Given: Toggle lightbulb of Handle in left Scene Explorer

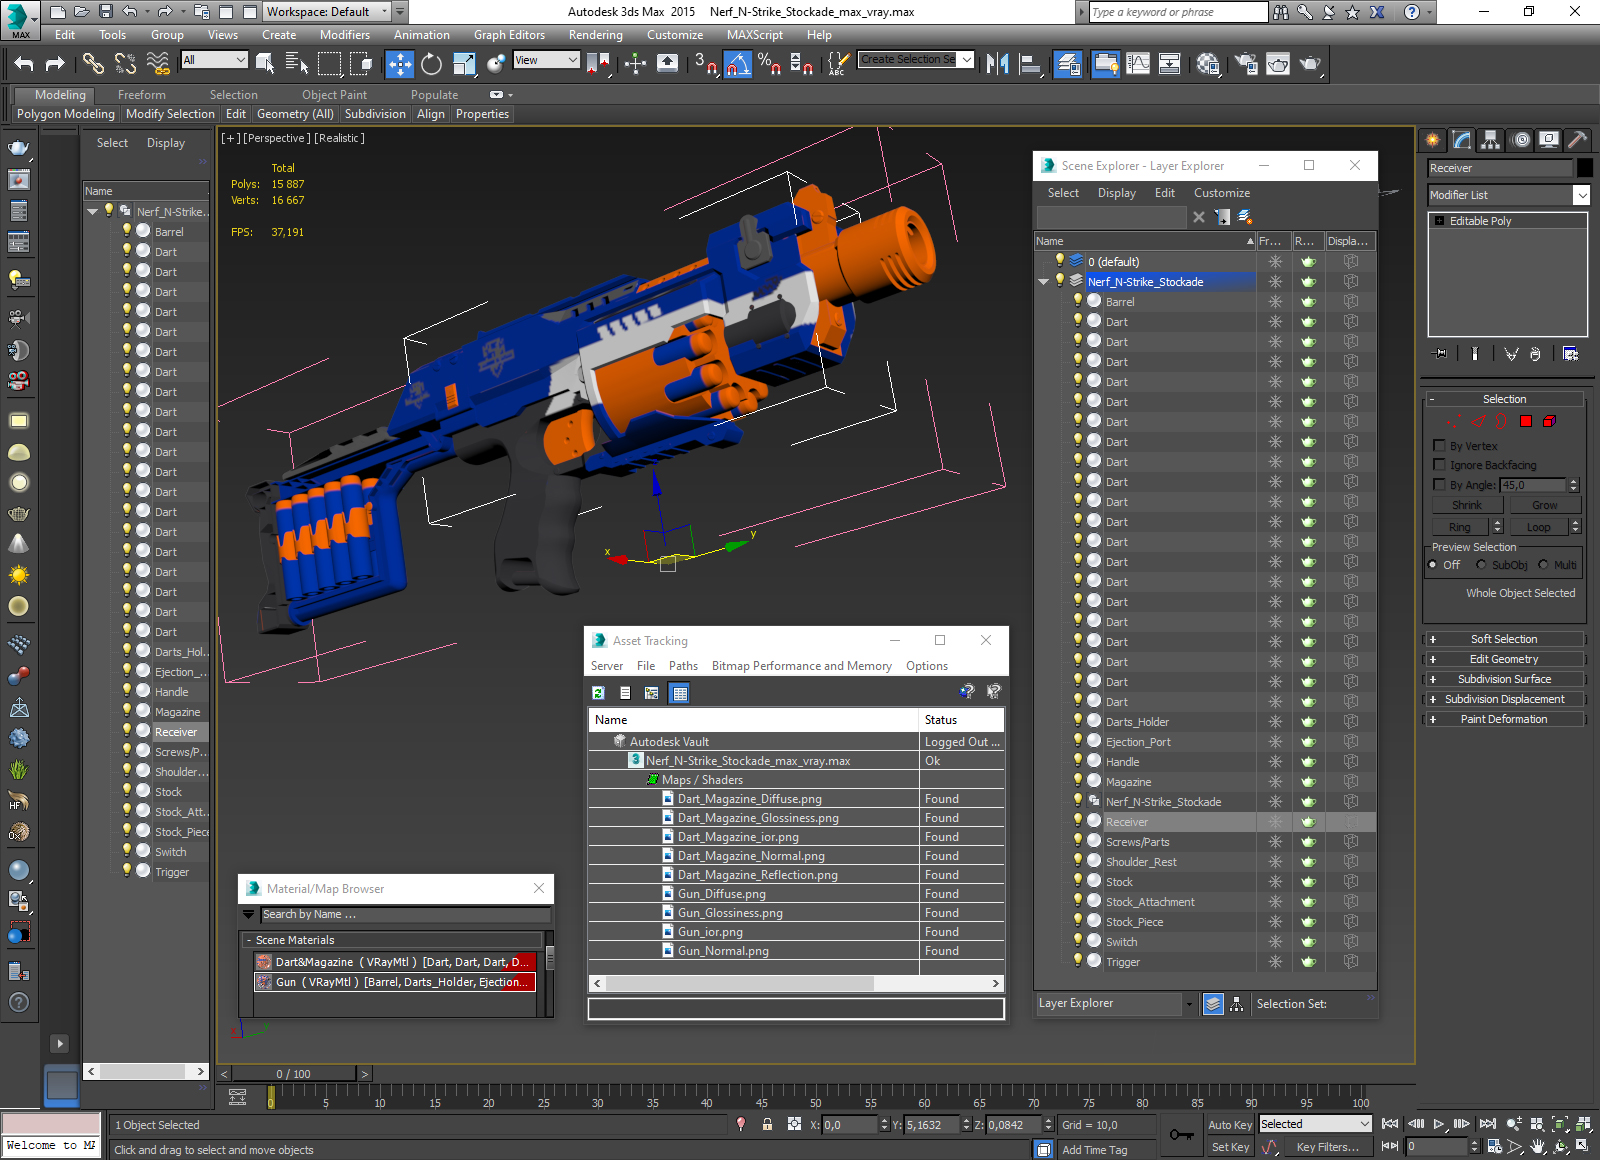Looking at the screenshot, I should coord(127,691).
